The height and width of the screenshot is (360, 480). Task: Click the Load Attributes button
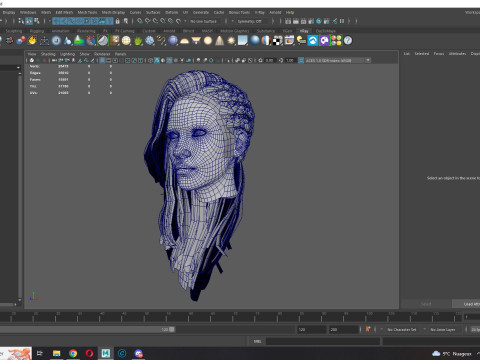pos(466,304)
